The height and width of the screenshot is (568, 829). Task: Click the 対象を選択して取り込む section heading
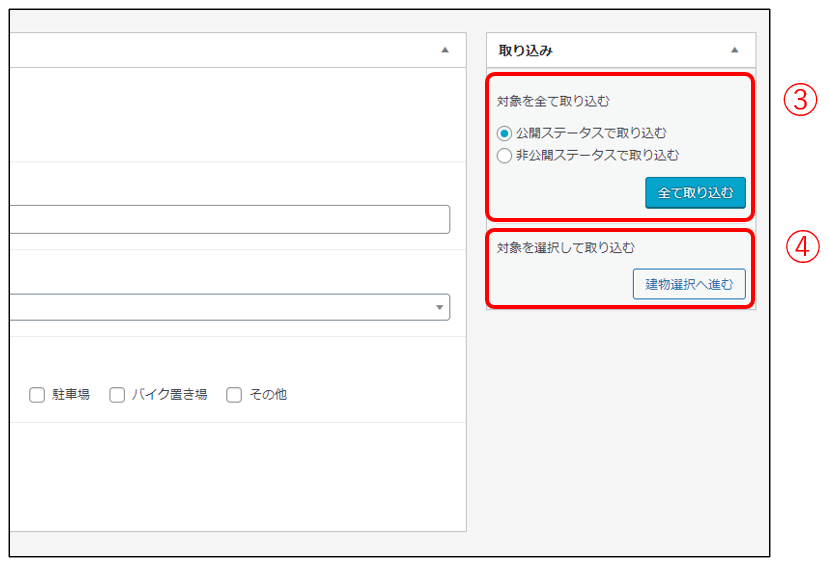tap(566, 247)
